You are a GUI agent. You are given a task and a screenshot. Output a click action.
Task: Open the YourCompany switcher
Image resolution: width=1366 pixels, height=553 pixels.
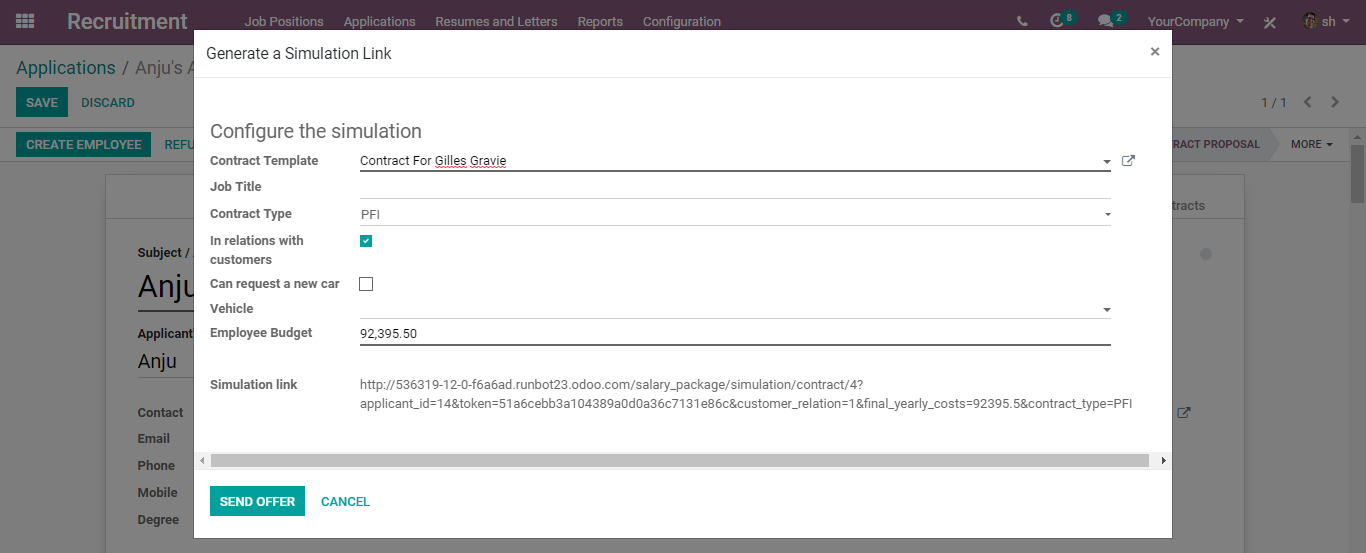pyautogui.click(x=1196, y=21)
